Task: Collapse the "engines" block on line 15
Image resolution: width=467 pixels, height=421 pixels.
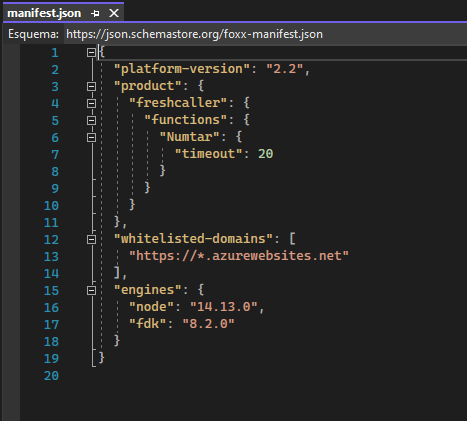Action: (91, 290)
